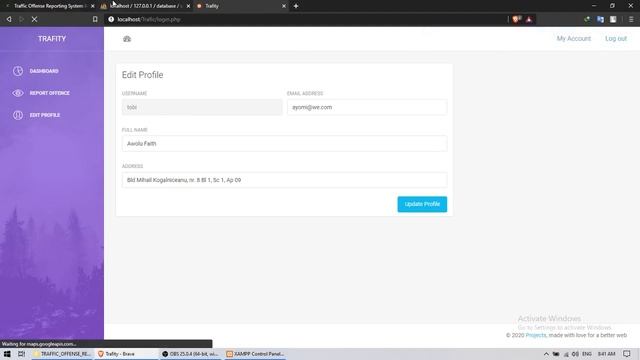Open TRAFFIC_OFFENSE_RE folder taskbar item
This screenshot has width=640, height=360.
coord(62,354)
